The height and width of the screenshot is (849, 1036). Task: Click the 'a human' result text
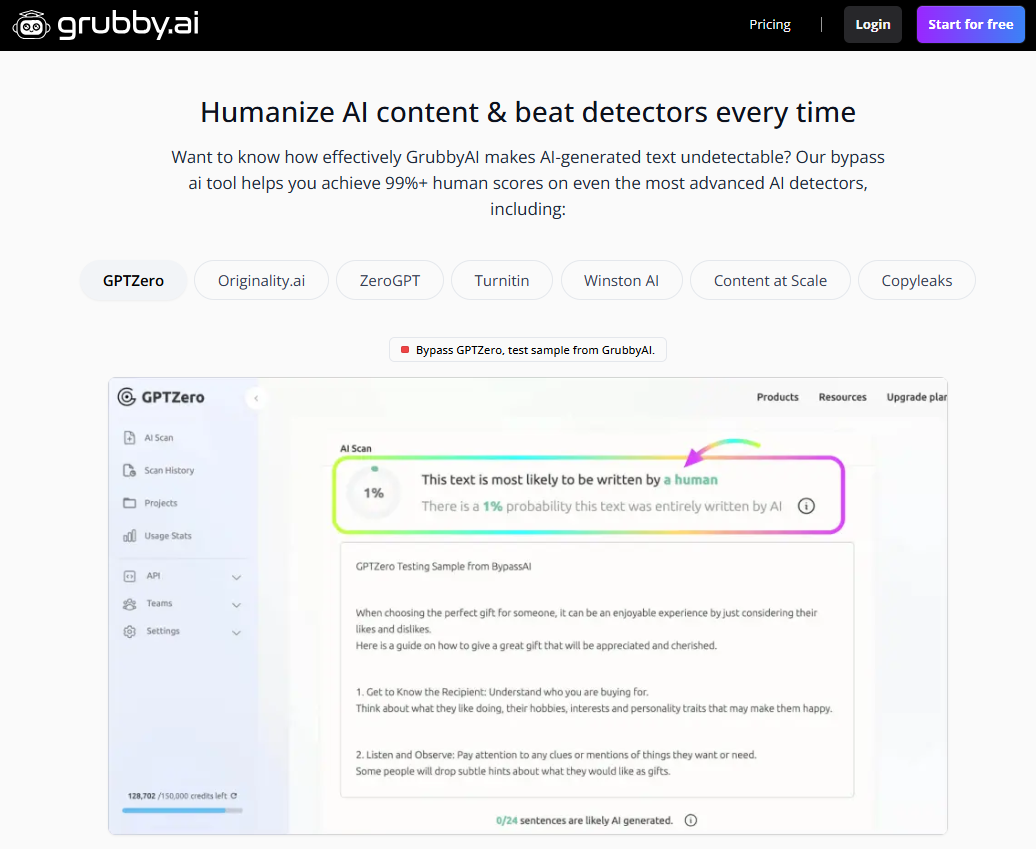[690, 480]
